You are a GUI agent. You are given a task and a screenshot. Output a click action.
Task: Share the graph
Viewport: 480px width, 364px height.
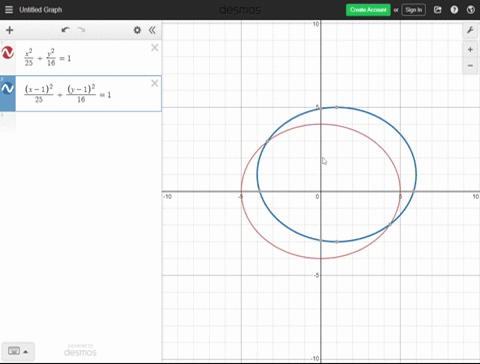tap(438, 10)
